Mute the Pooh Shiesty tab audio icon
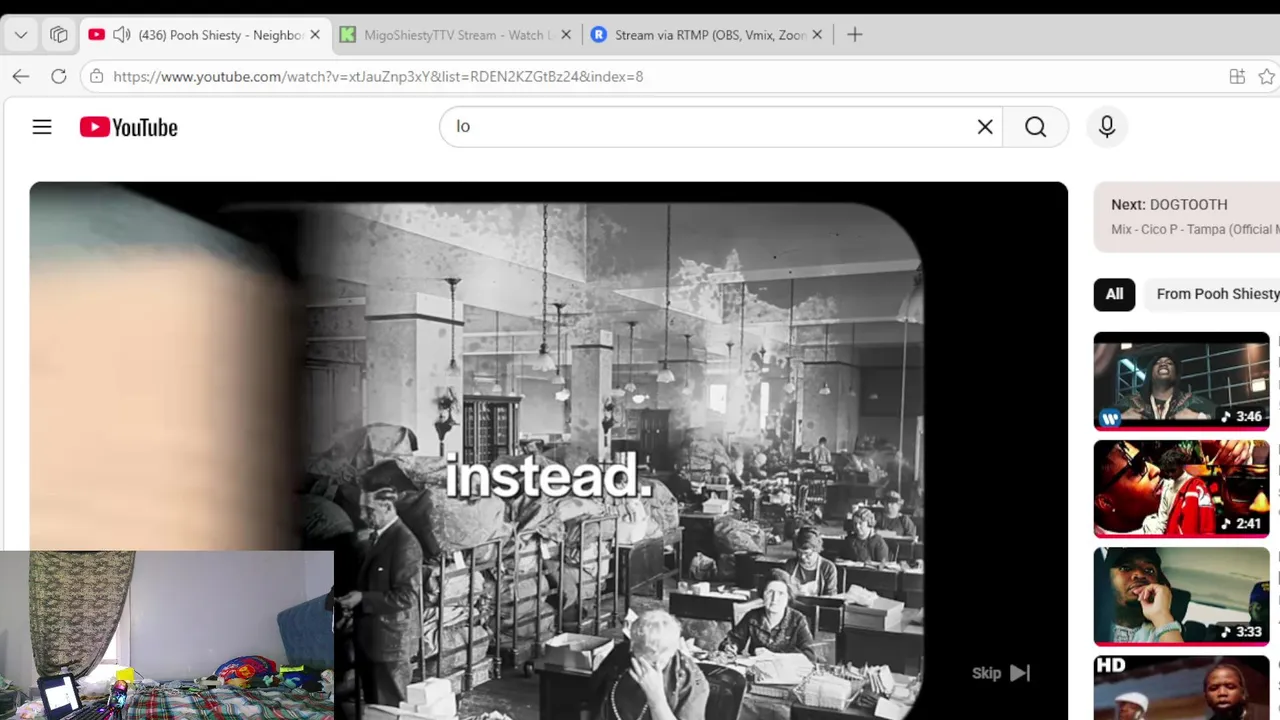Viewport: 1280px width, 720px height. click(122, 35)
